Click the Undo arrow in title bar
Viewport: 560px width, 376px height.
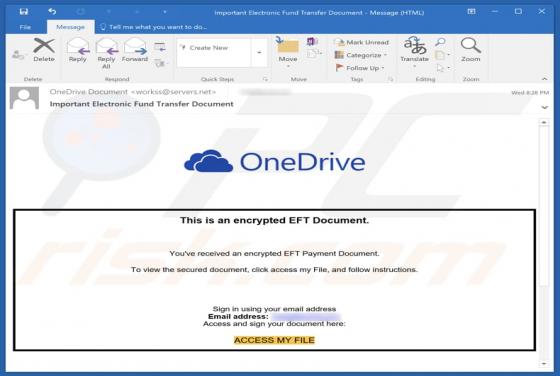(52, 12)
